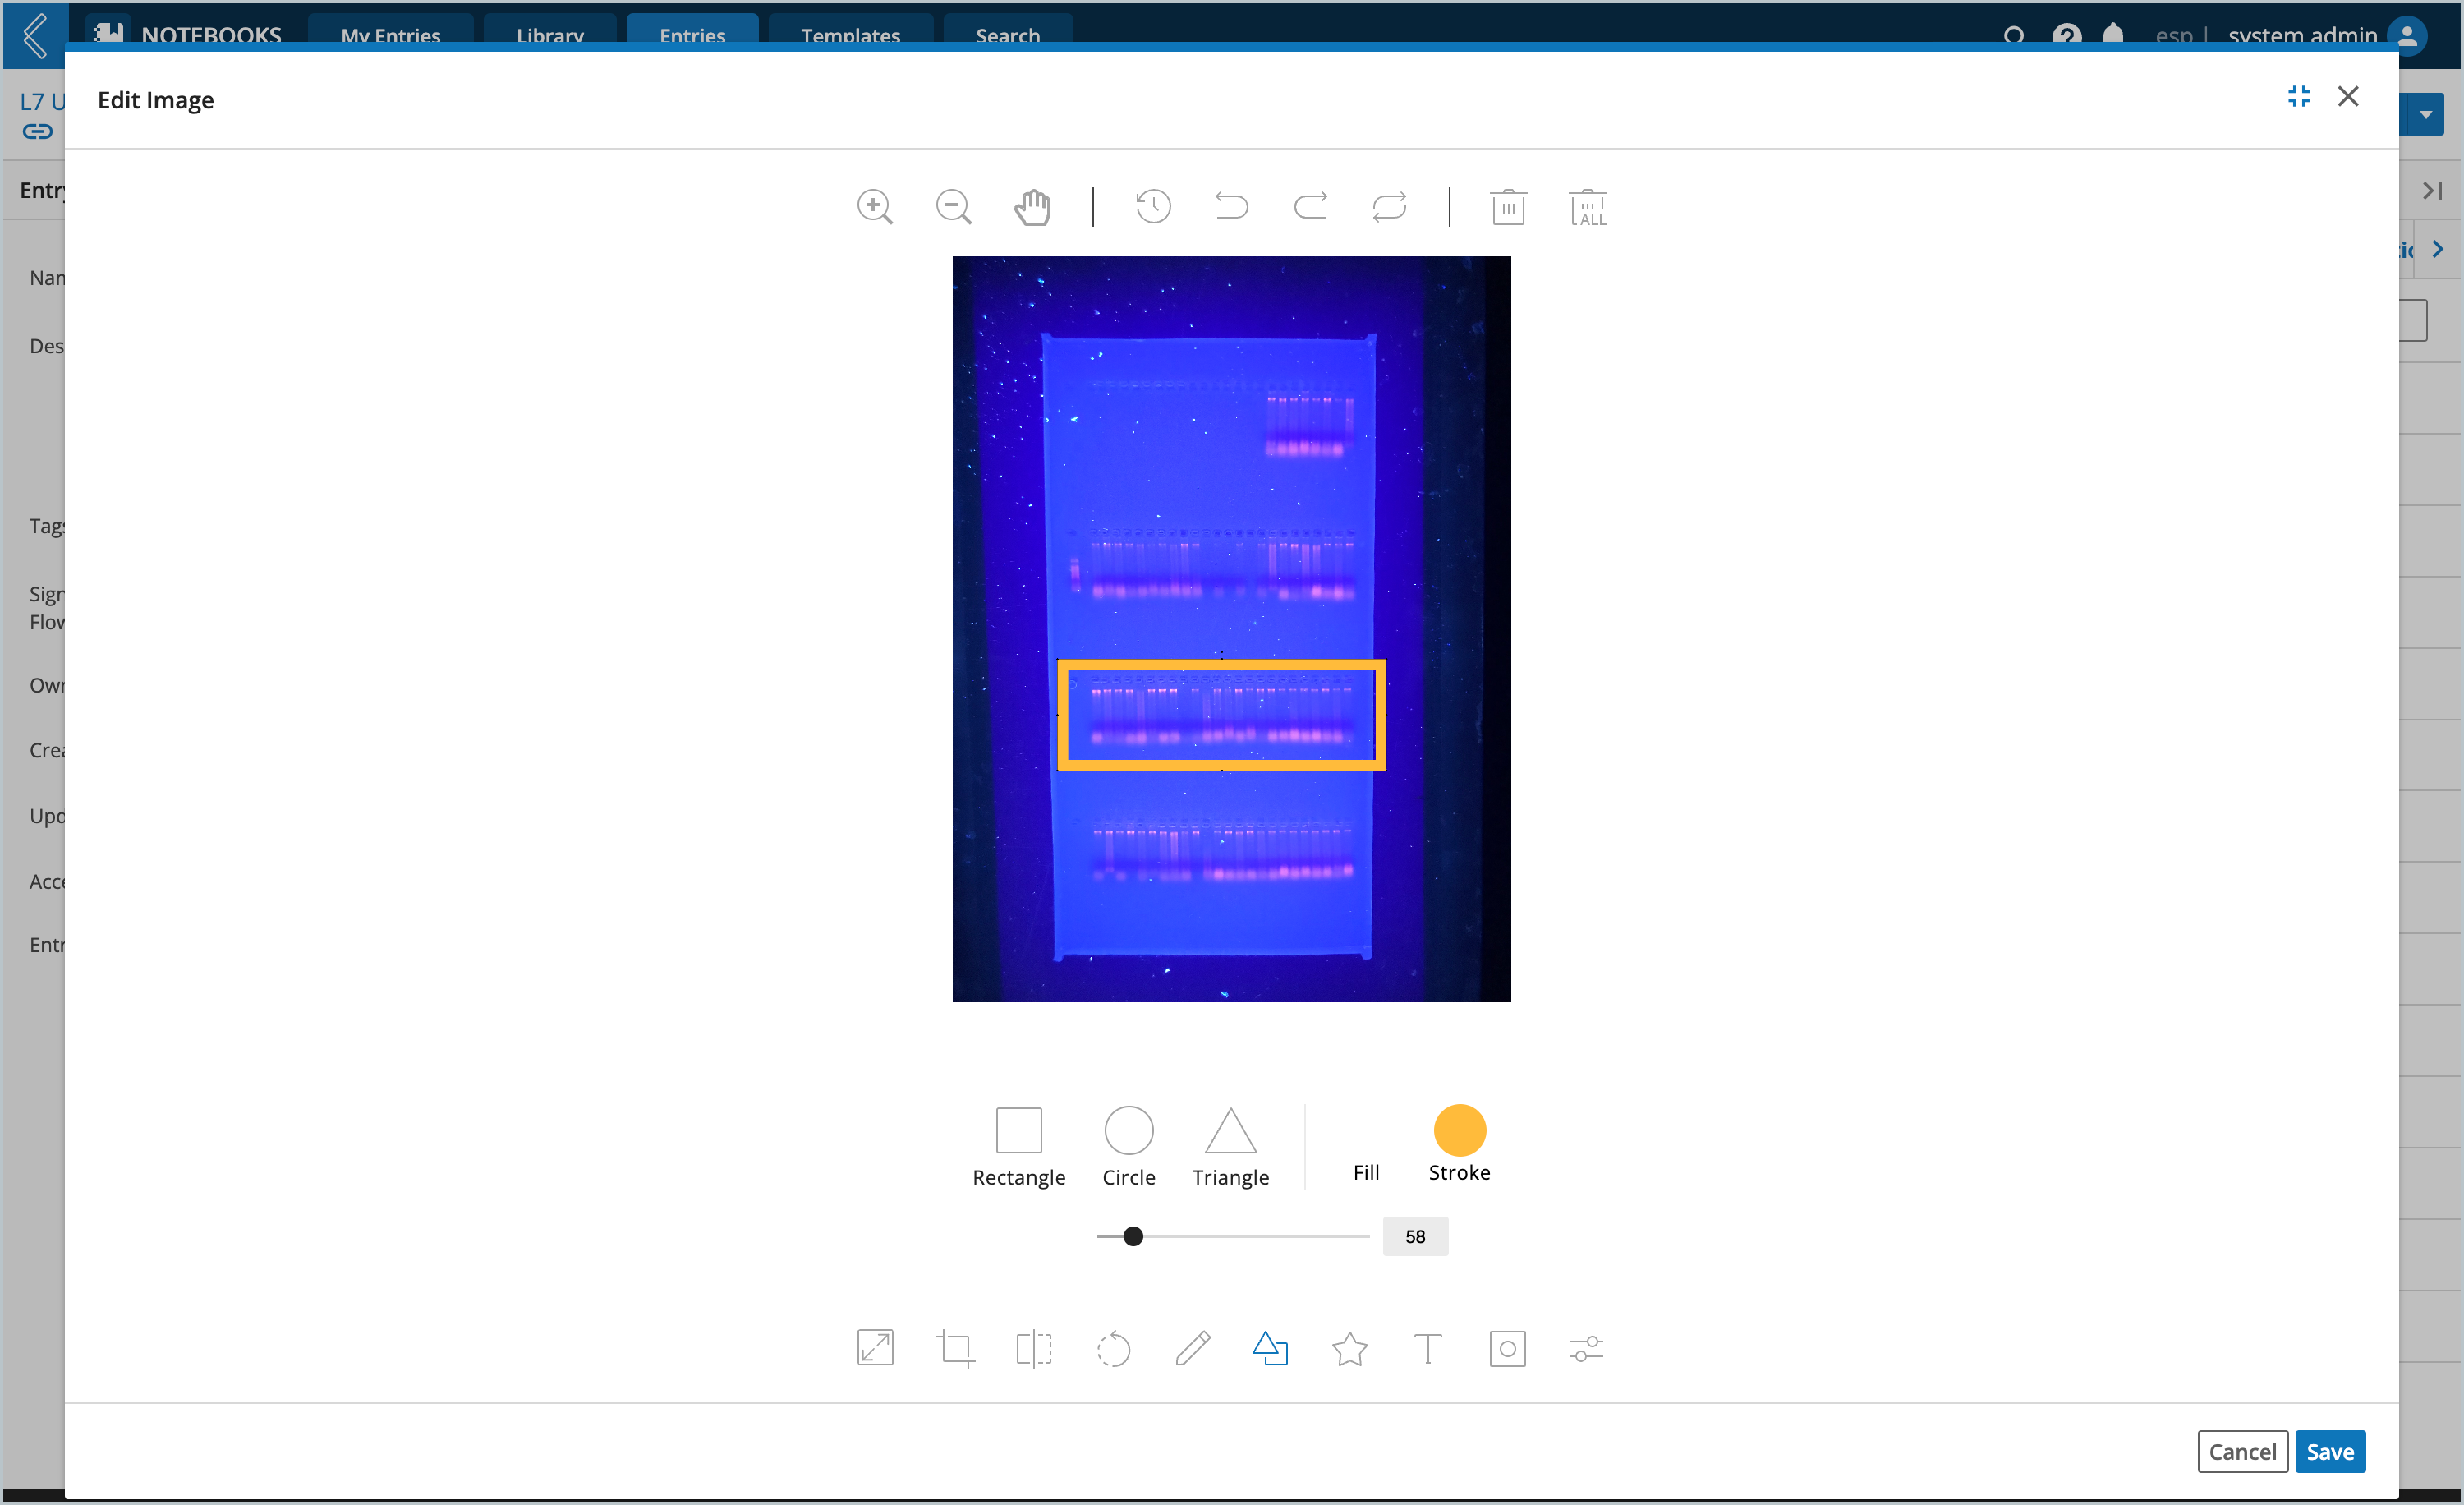Open the History clock icon
This screenshot has width=2464, height=1505.
click(1153, 207)
